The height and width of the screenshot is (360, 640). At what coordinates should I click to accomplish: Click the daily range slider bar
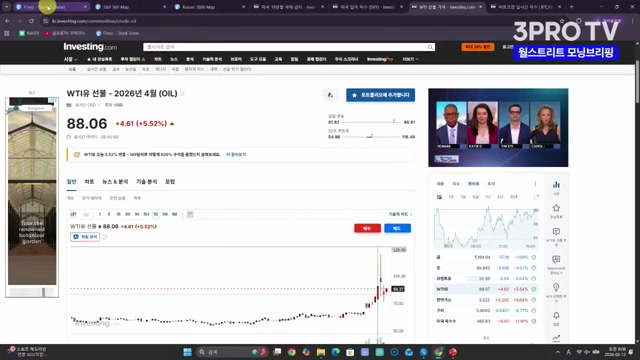[x=371, y=122]
